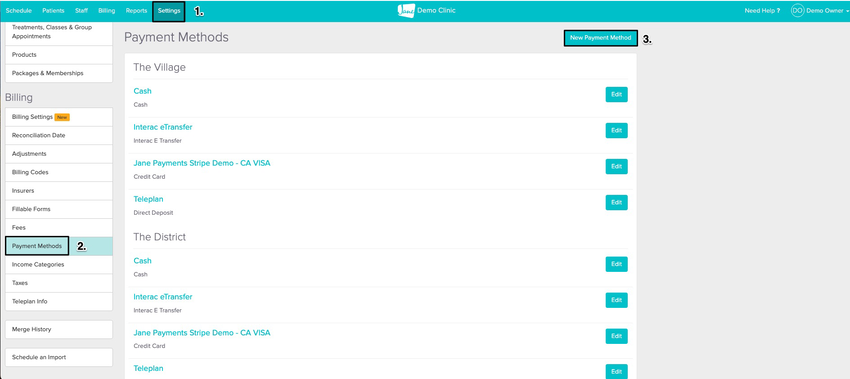Viewport: 850px width, 379px height.
Task: Open Cash link under The Village
Action: tap(142, 91)
